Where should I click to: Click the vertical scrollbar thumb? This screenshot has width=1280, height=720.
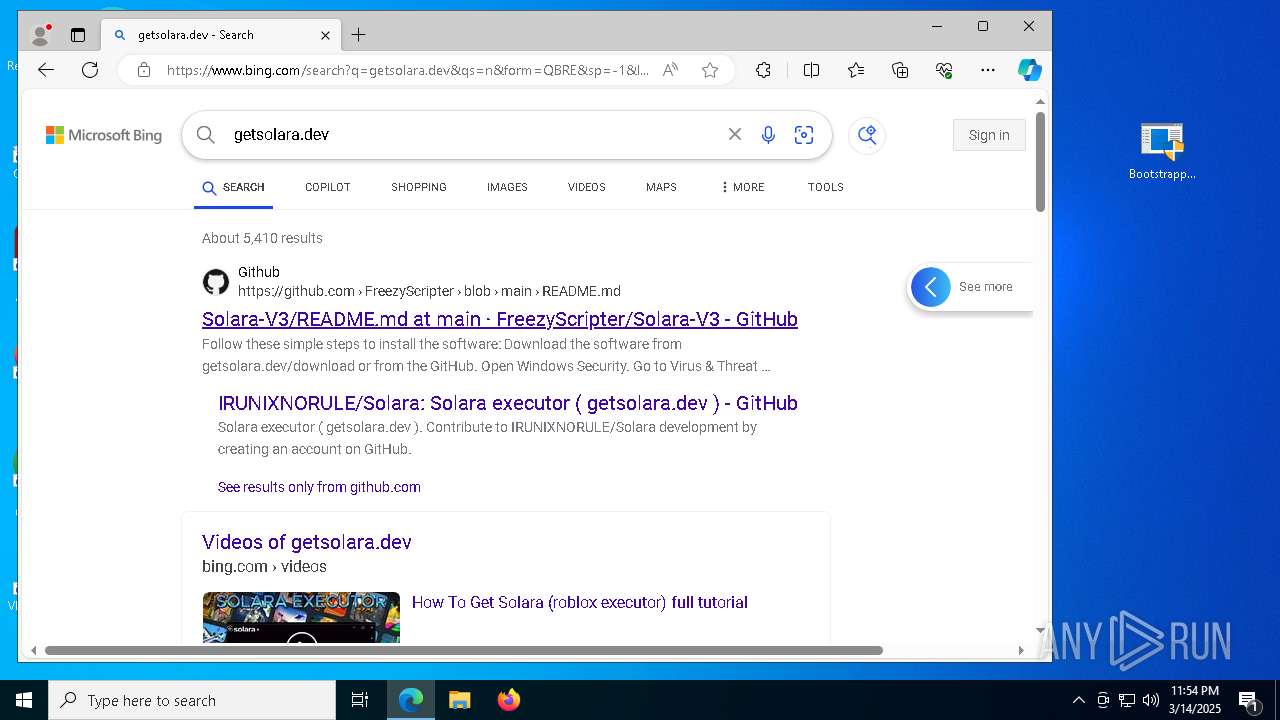pyautogui.click(x=1040, y=161)
